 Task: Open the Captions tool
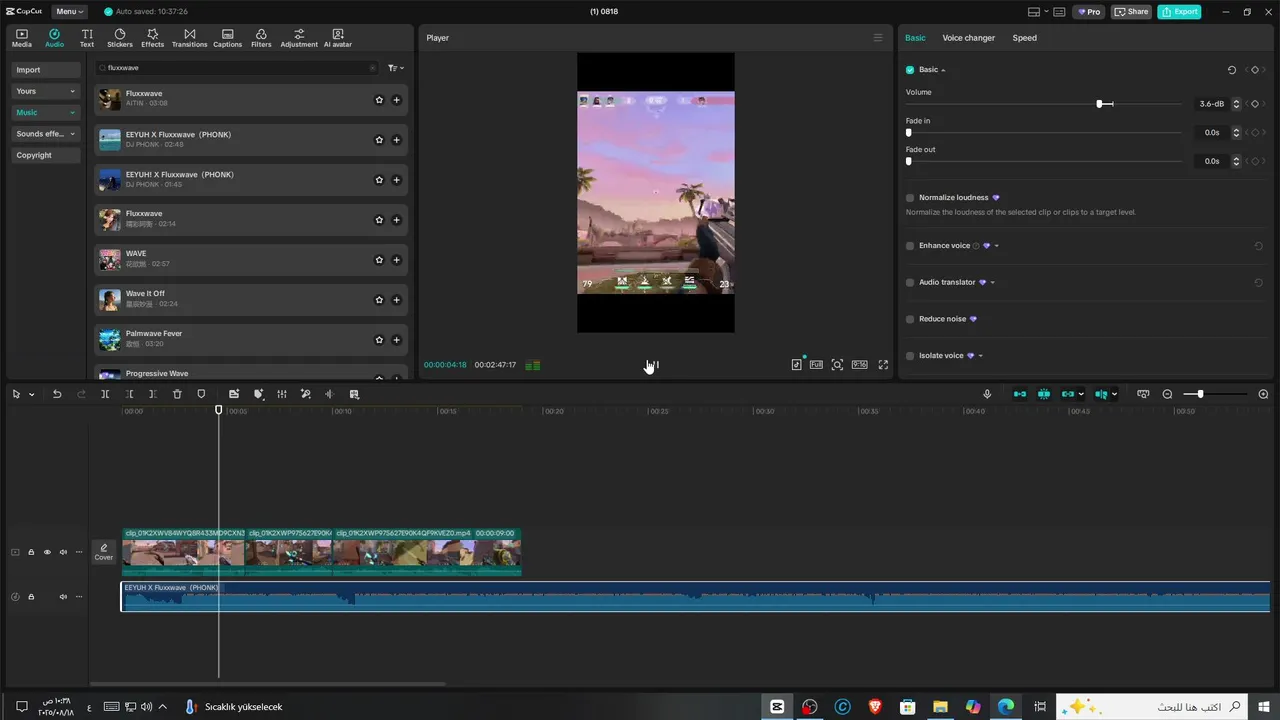(x=227, y=38)
